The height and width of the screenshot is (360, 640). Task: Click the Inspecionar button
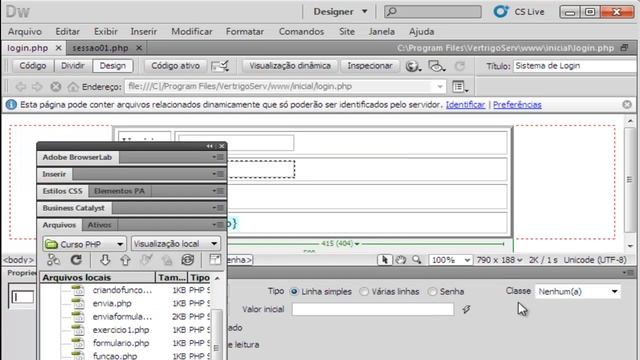coord(370,66)
